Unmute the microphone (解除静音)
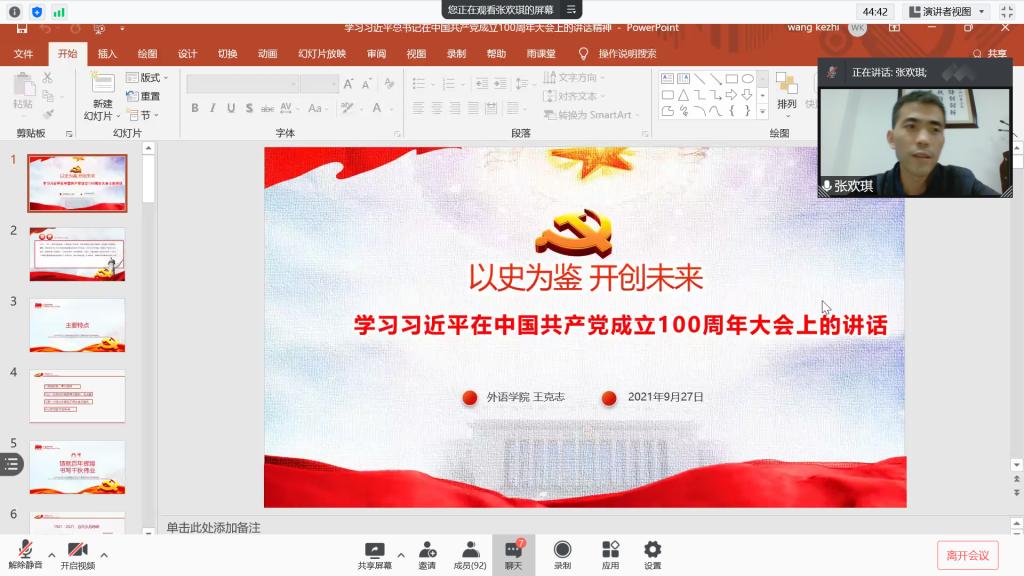This screenshot has height=576, width=1024. (24, 553)
